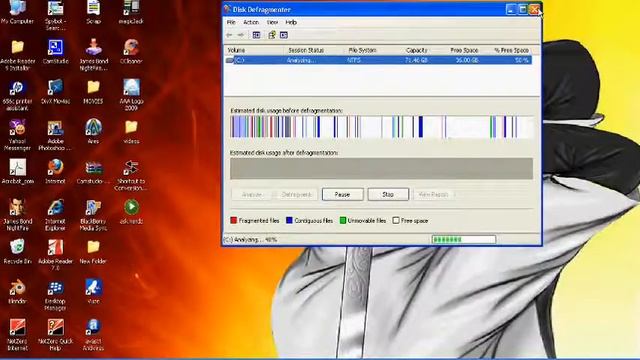Select the CCleaner desktop icon

pos(131,51)
